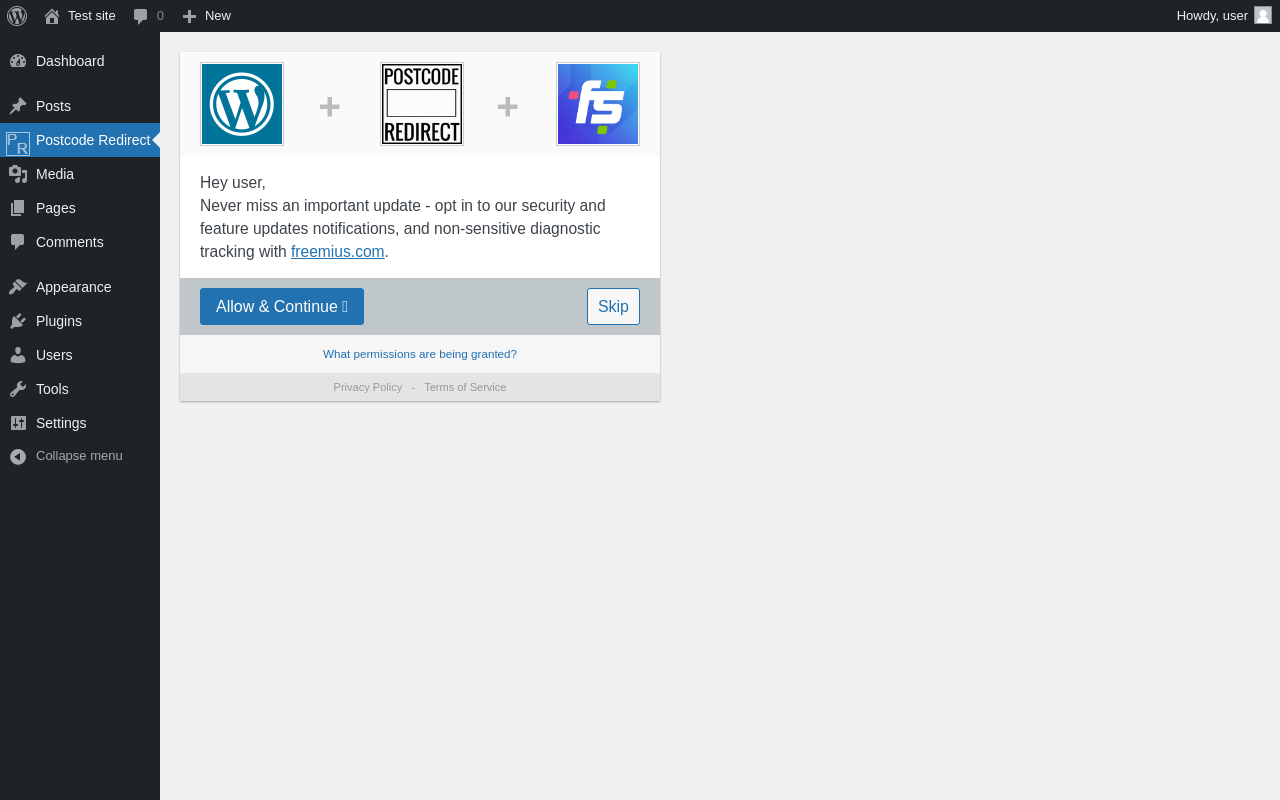Viewport: 1280px width, 800px height.
Task: Open Comments in the sidebar
Action: [80, 242]
